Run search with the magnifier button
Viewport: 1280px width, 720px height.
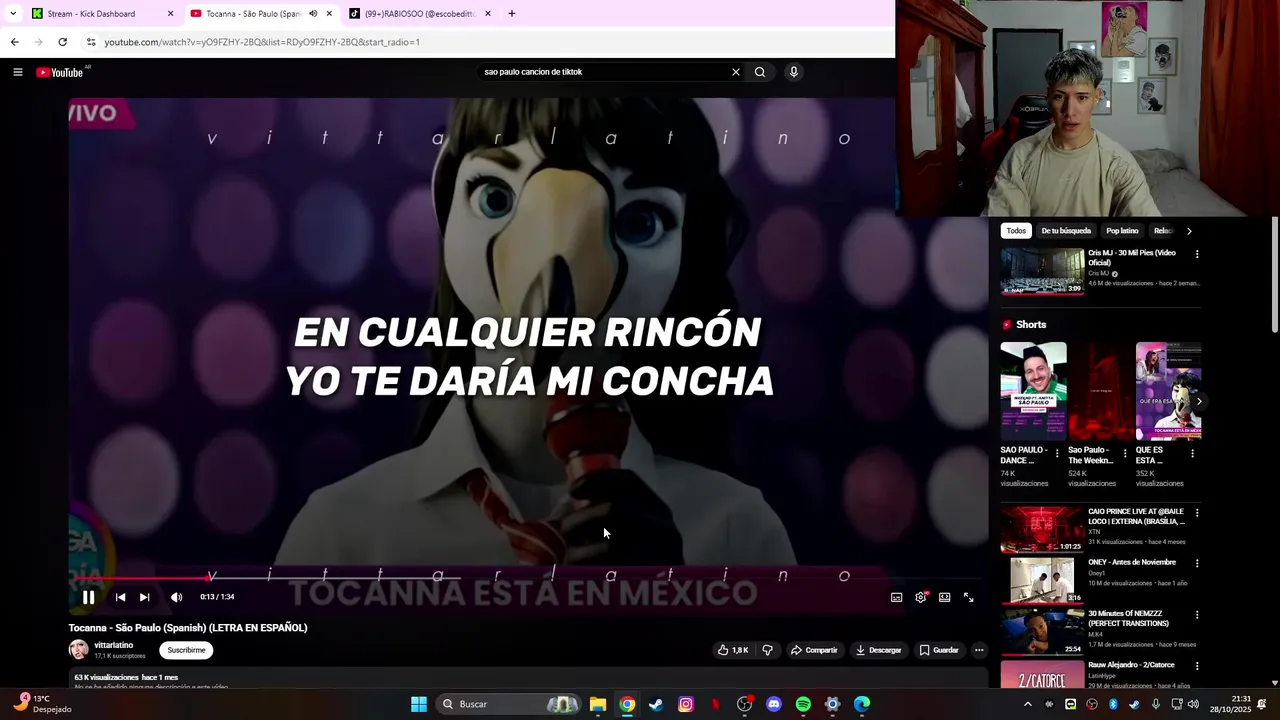point(760,72)
